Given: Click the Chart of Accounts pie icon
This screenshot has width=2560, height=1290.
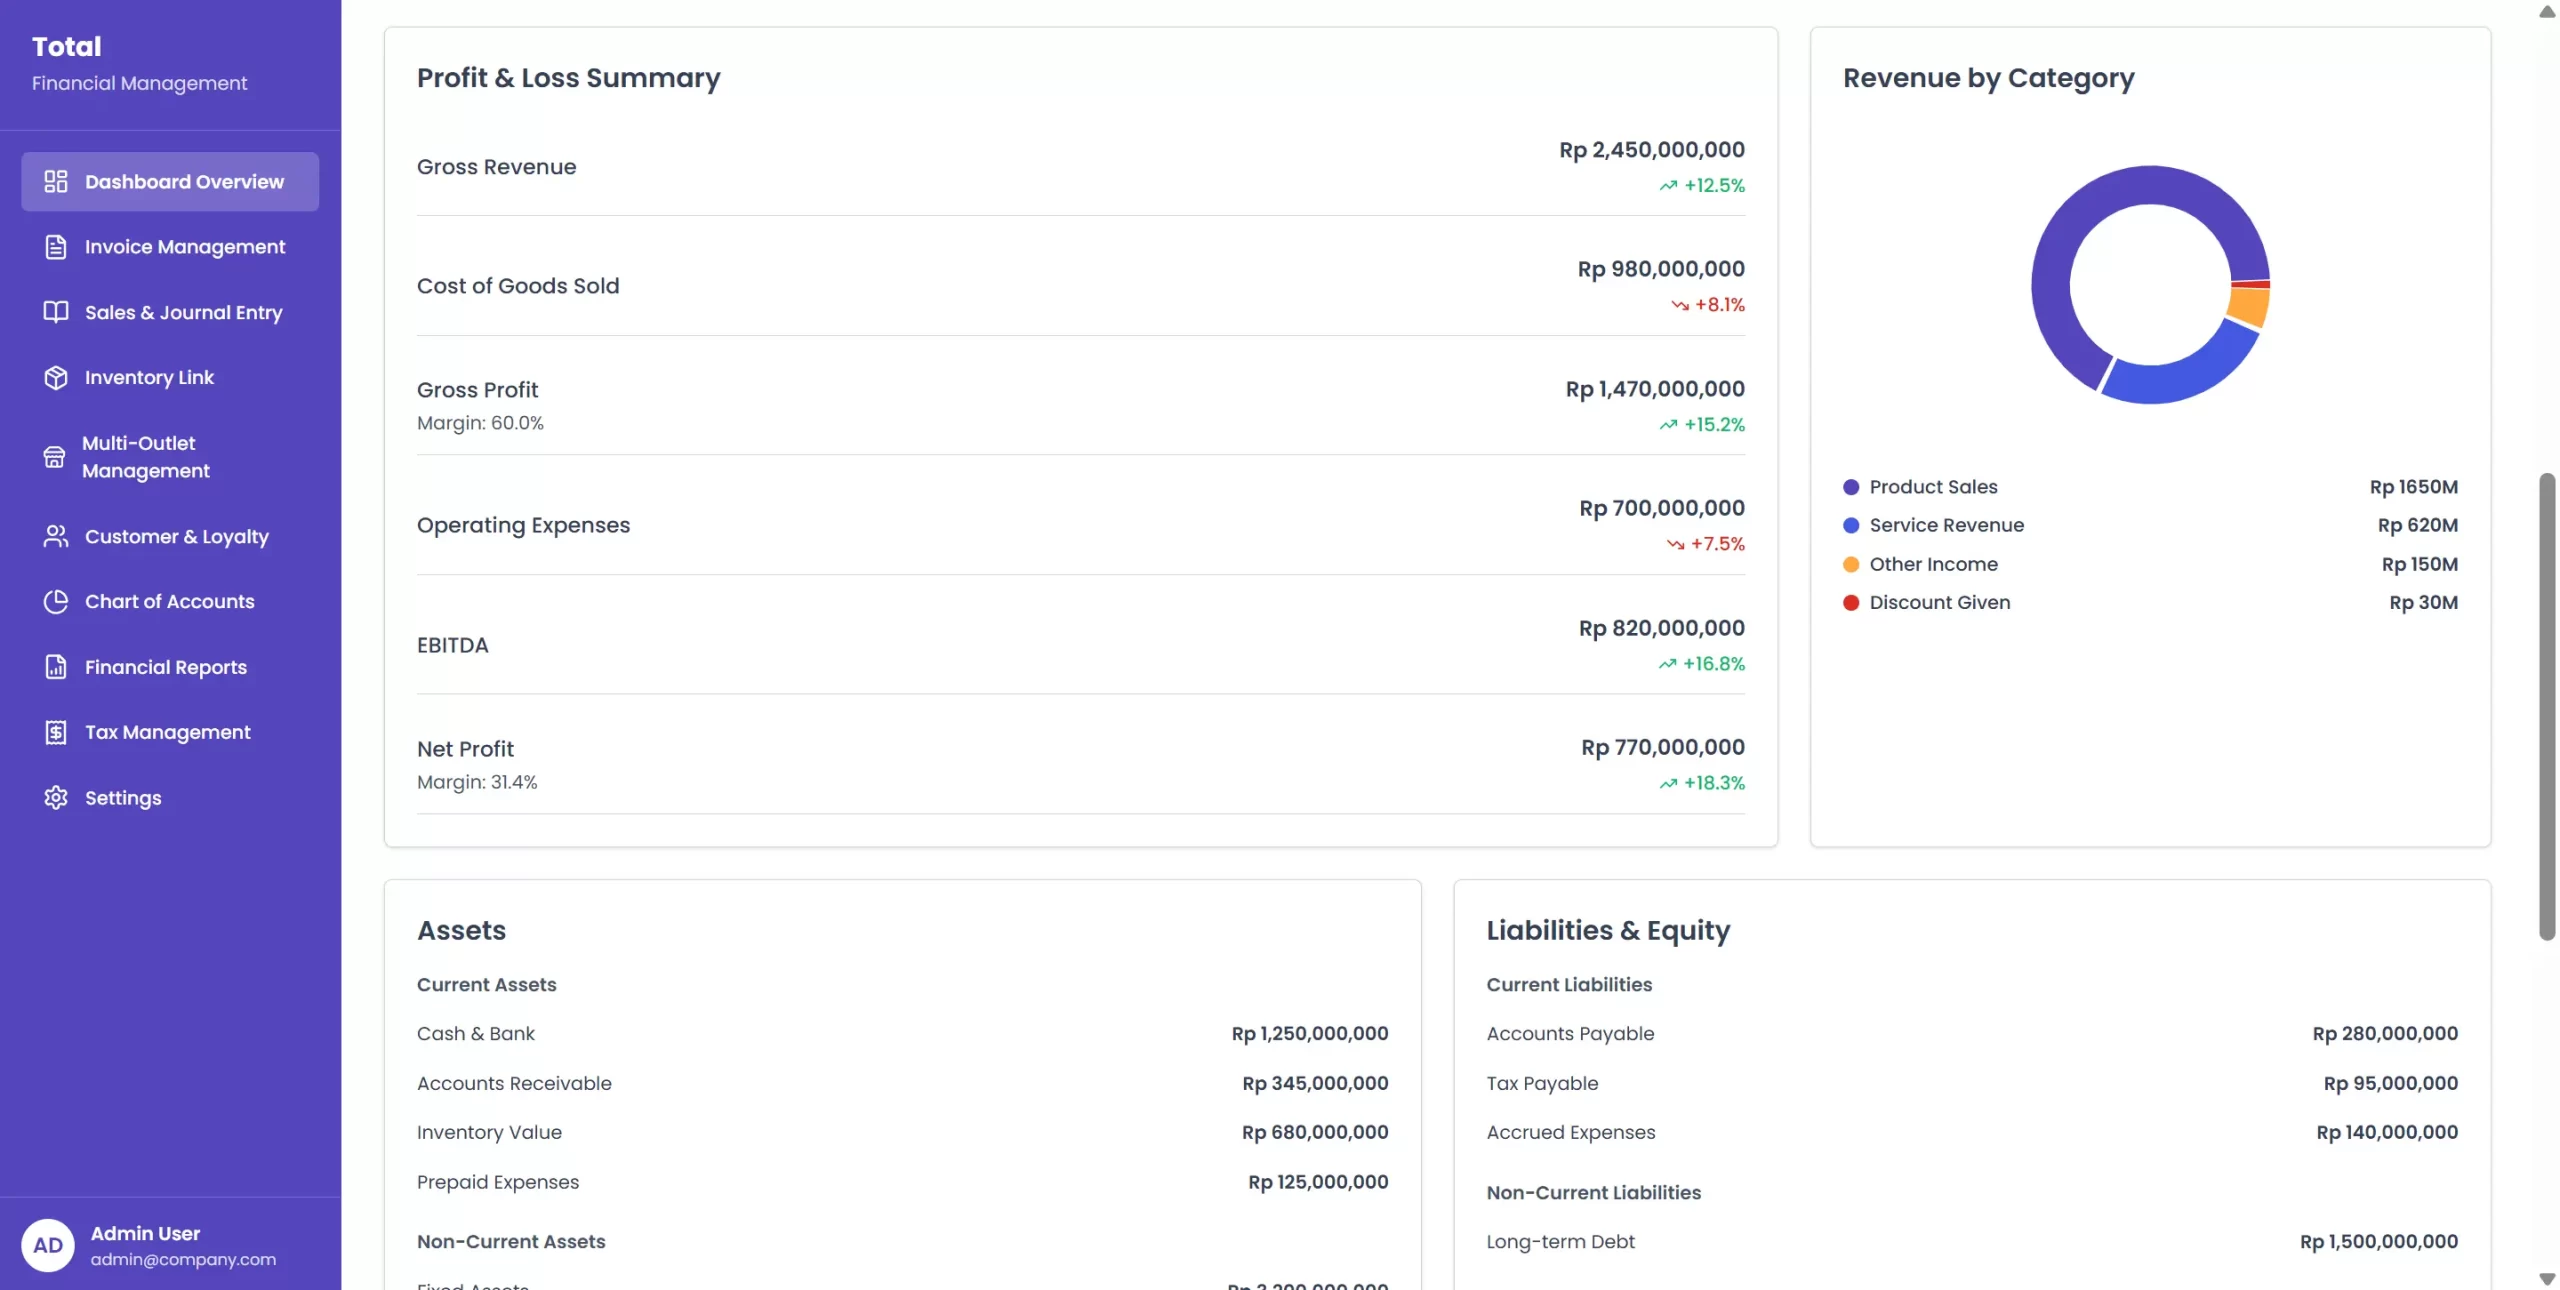Looking at the screenshot, I should 56,601.
